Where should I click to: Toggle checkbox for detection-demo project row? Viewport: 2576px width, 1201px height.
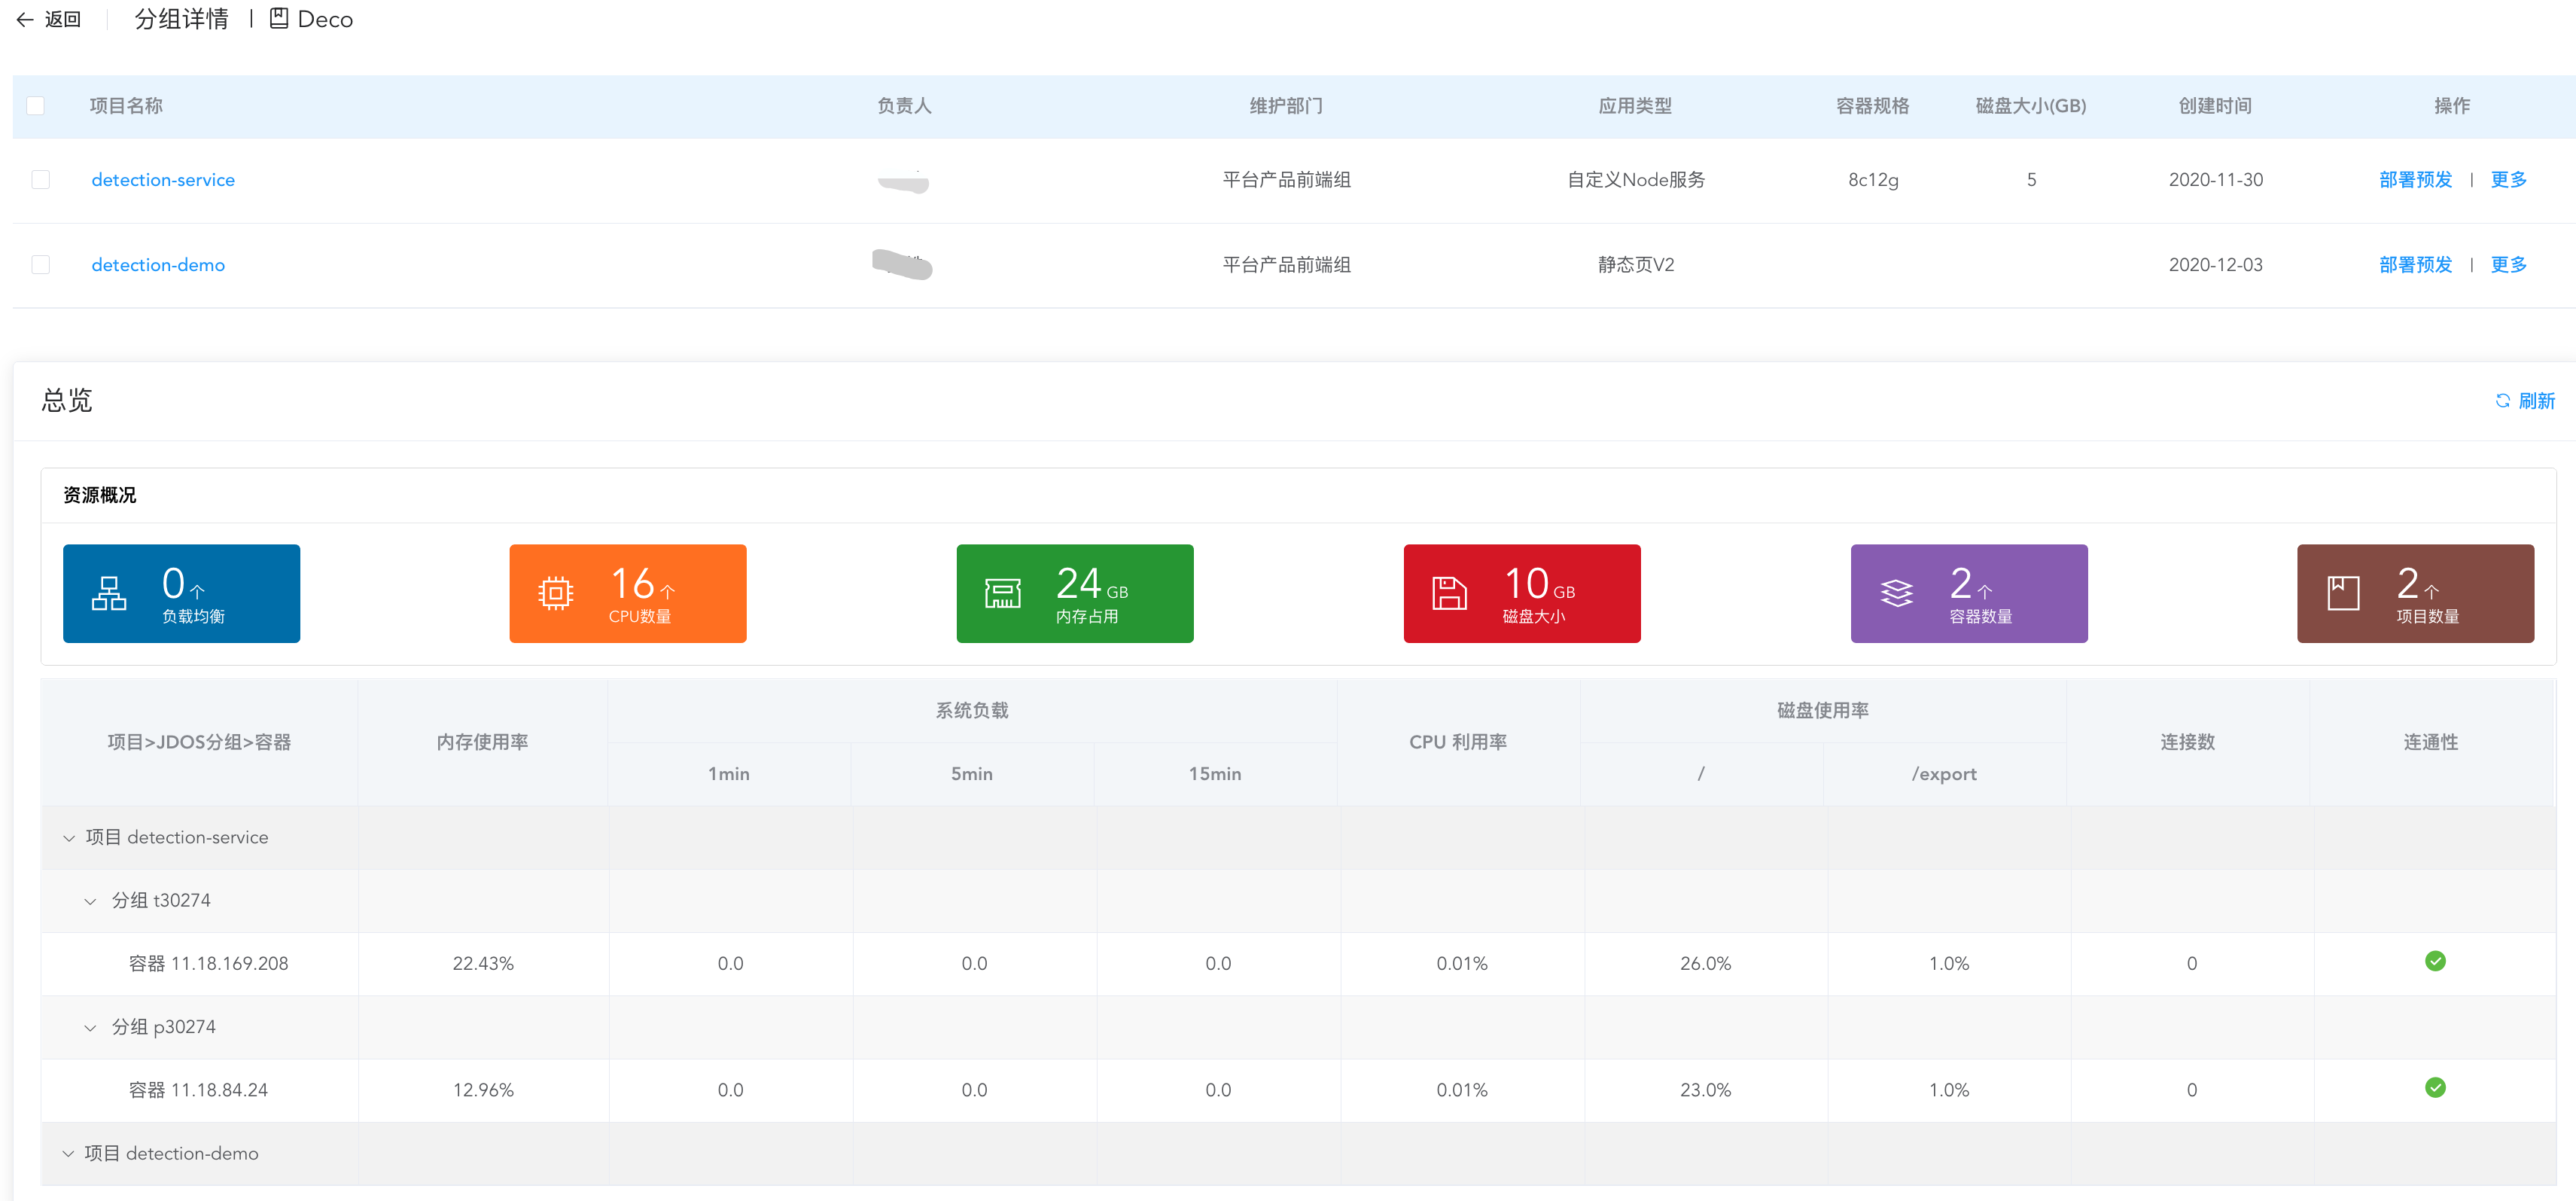[41, 264]
